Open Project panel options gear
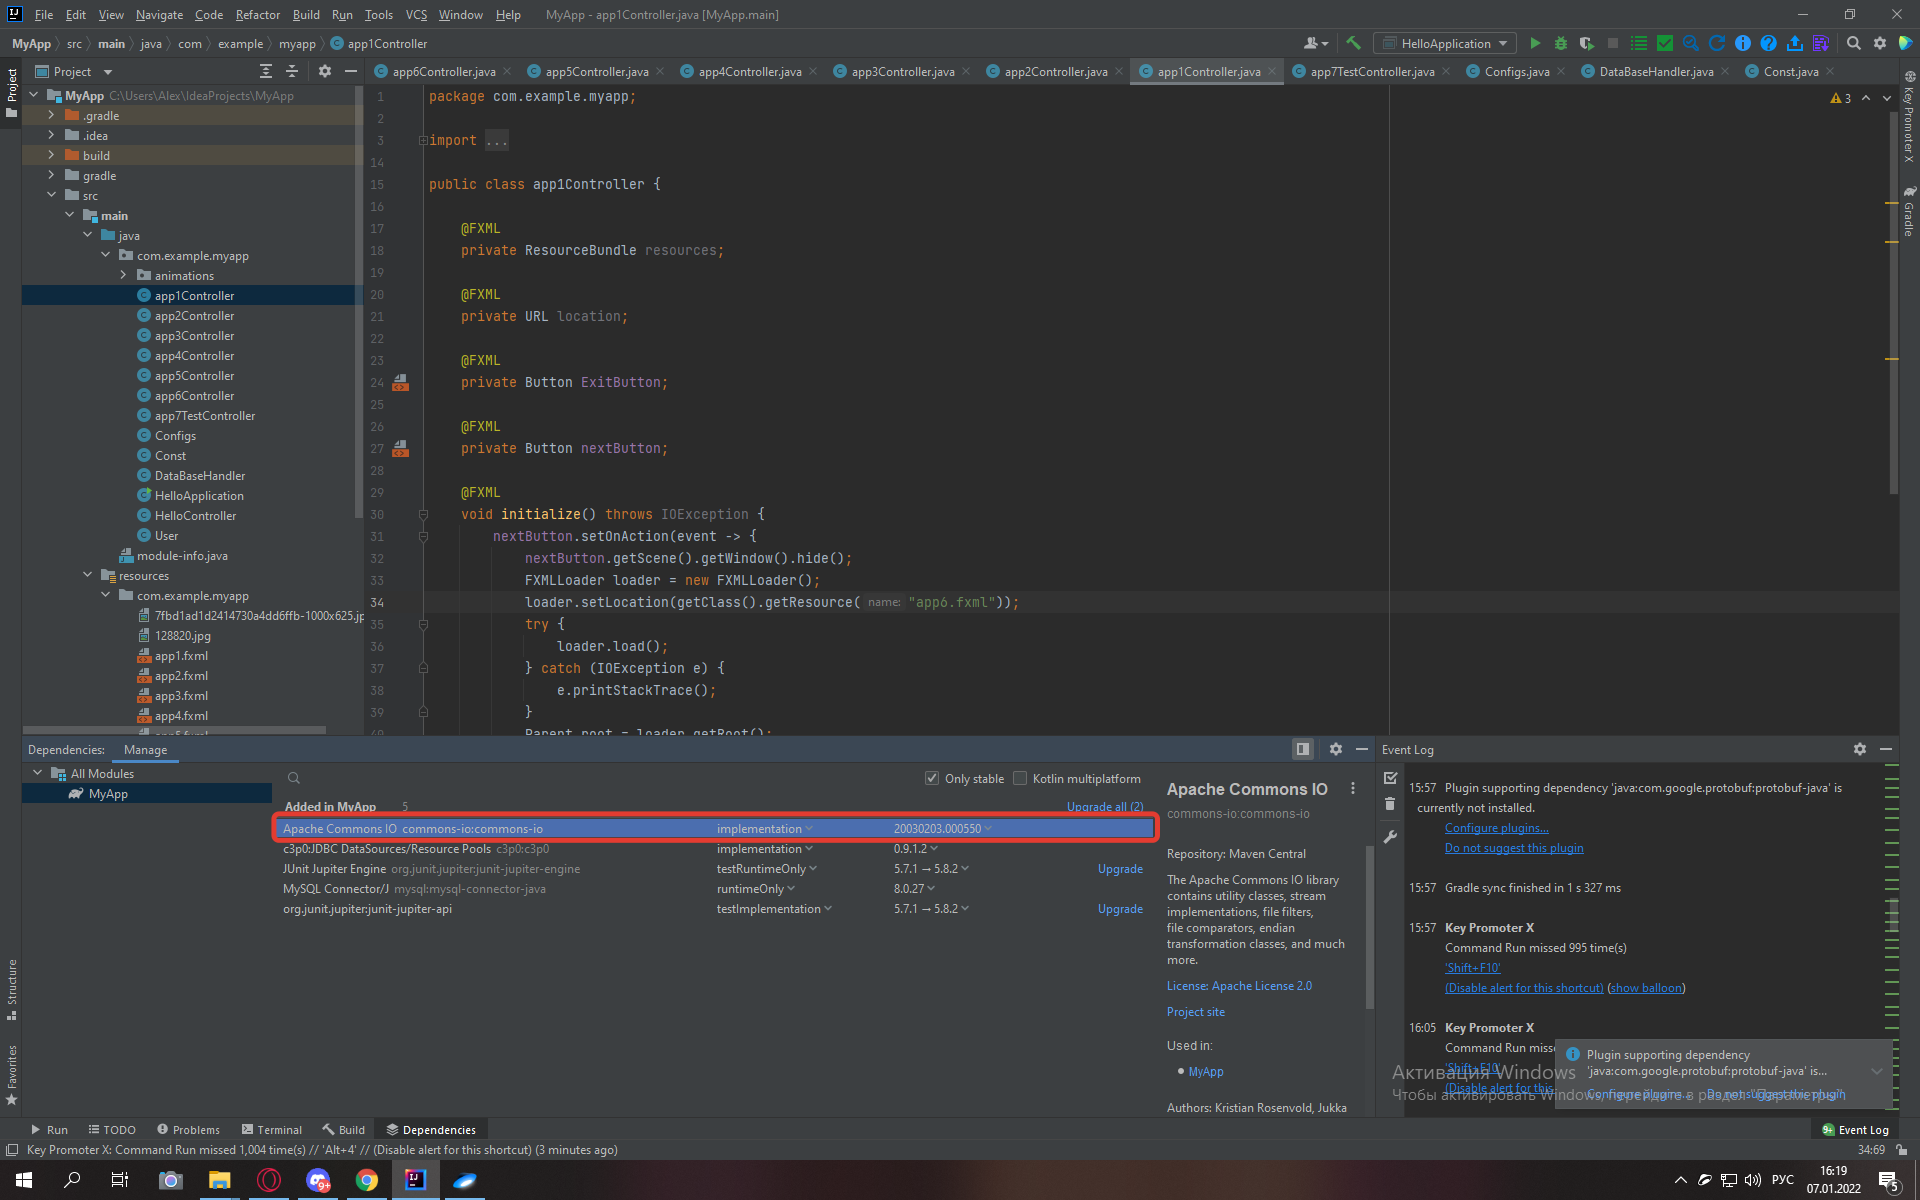Image resolution: width=1920 pixels, height=1200 pixels. click(324, 71)
